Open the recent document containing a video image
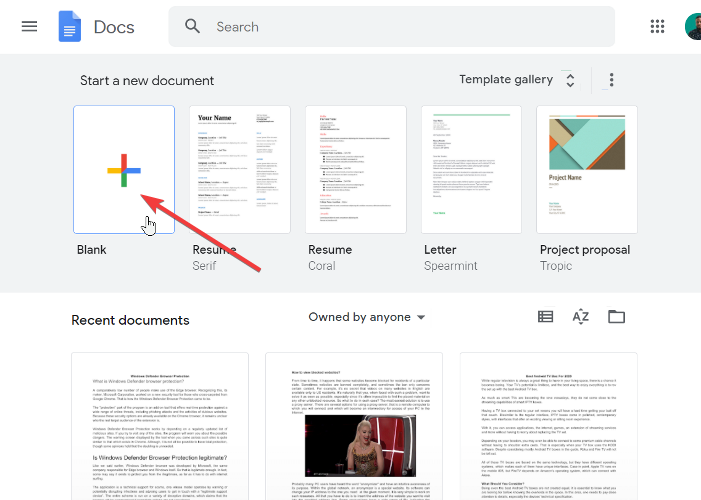701x500 pixels. (x=354, y=426)
